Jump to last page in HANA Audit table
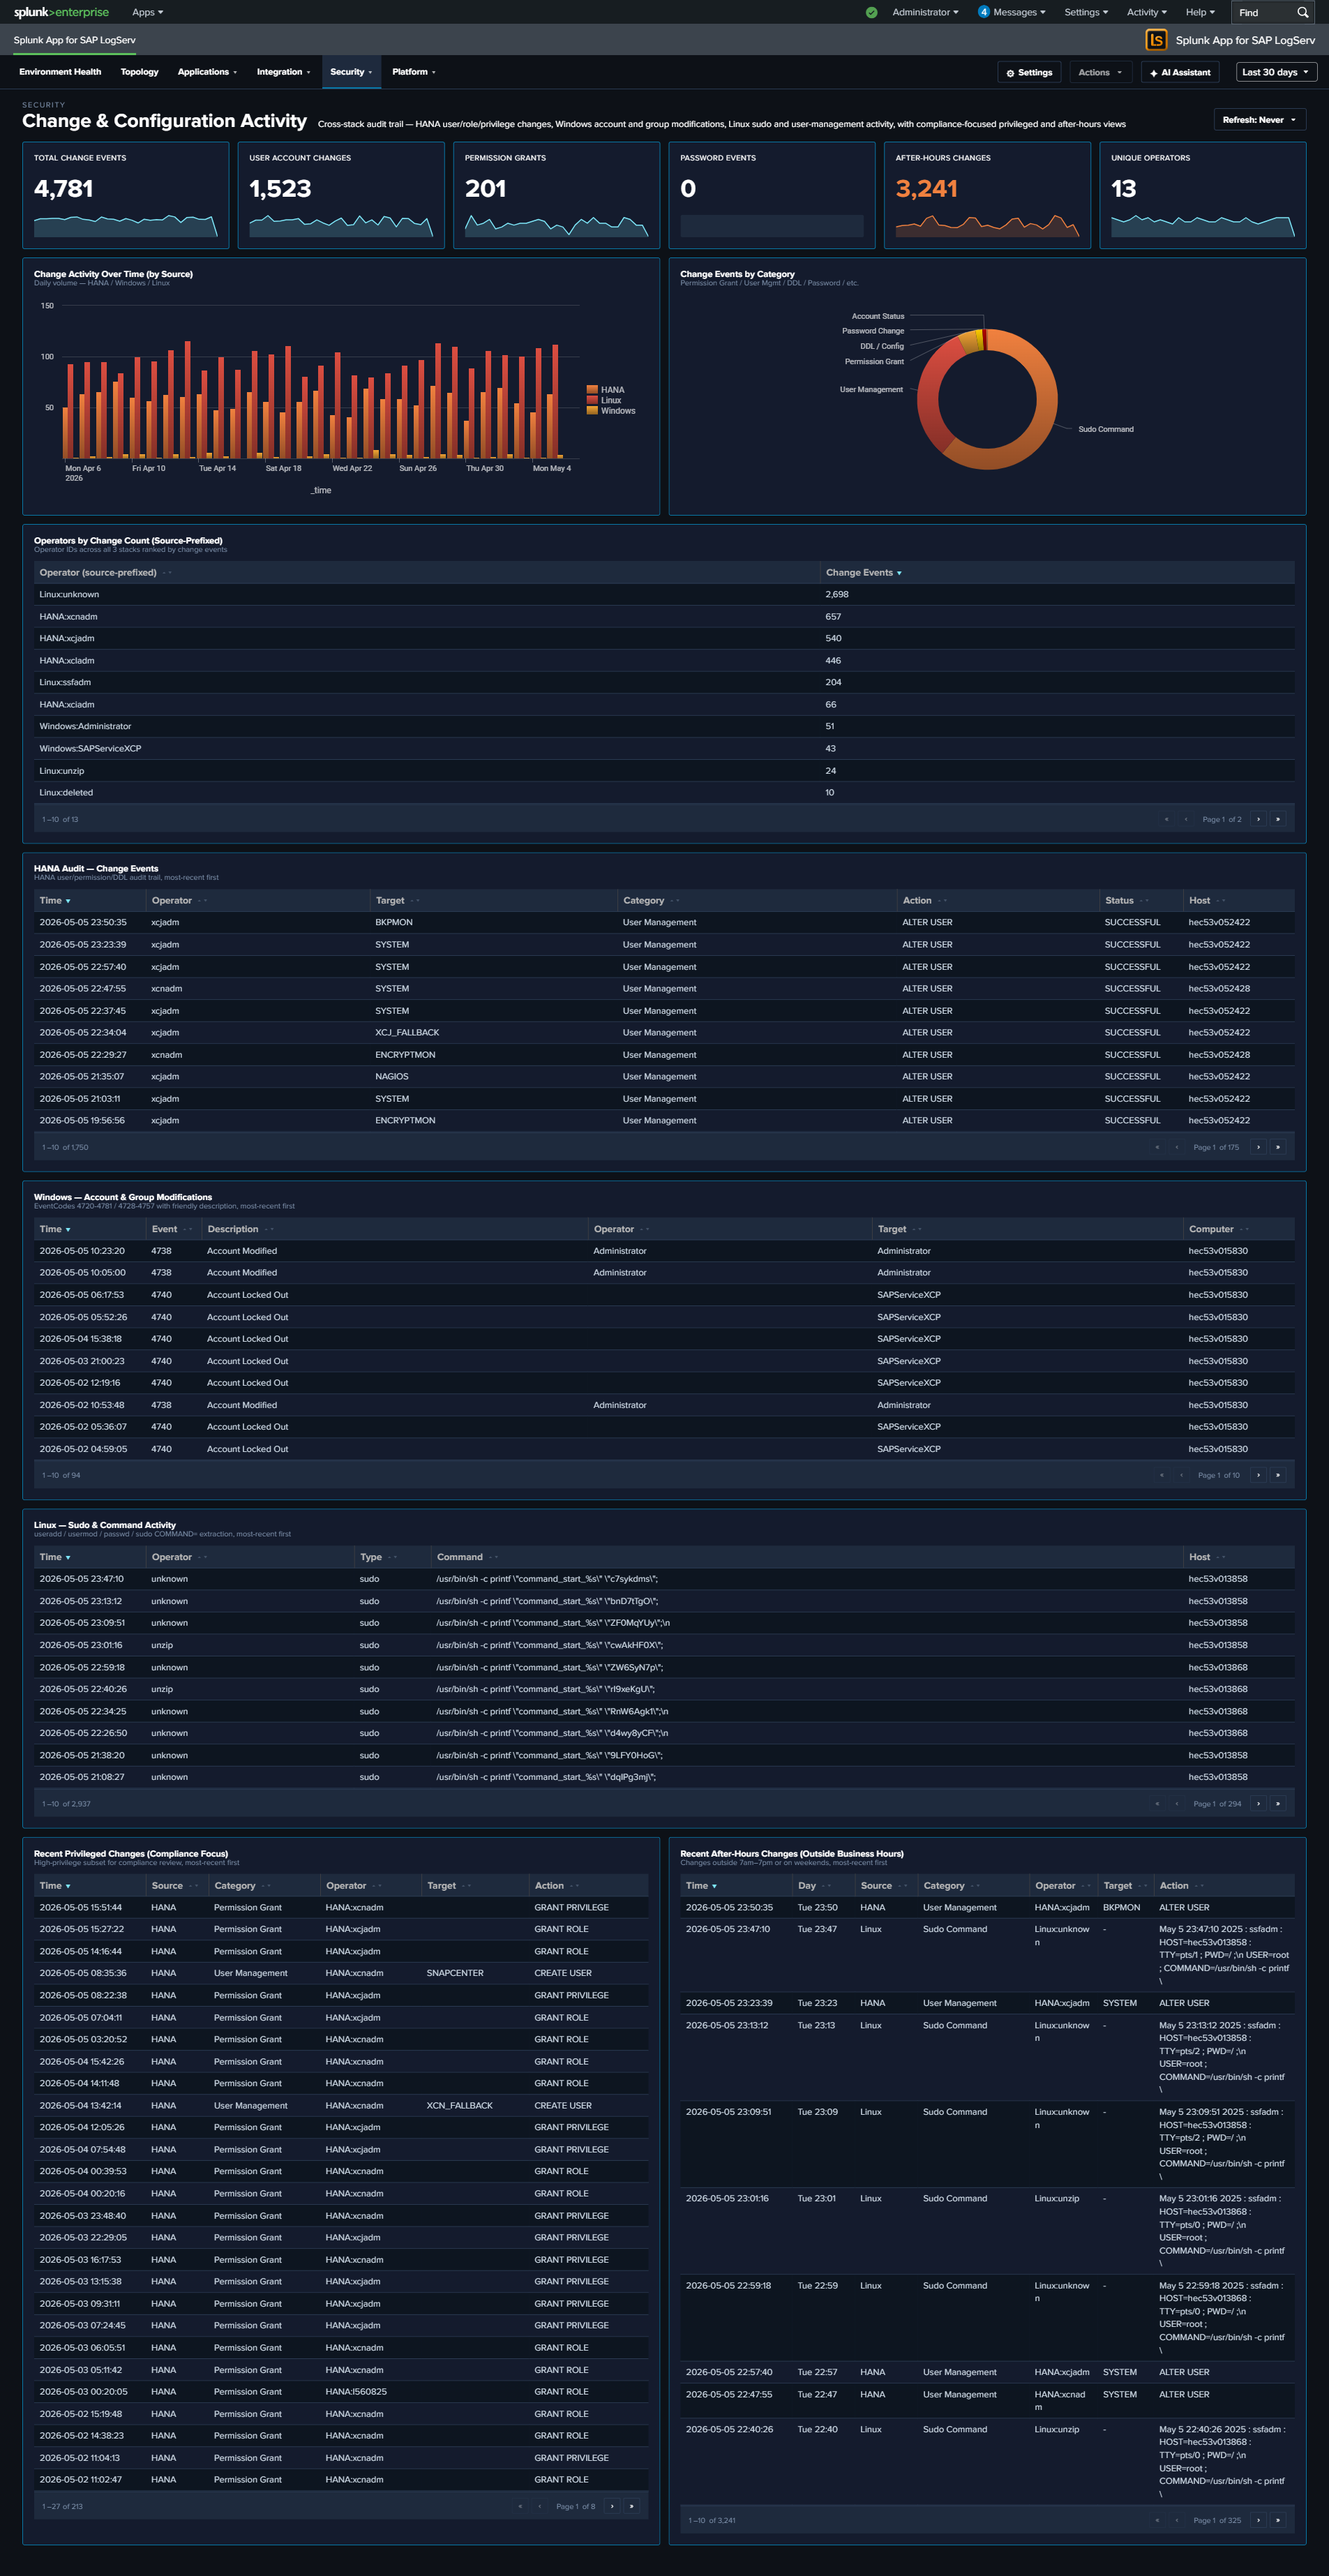1329x2576 pixels. (1277, 1147)
